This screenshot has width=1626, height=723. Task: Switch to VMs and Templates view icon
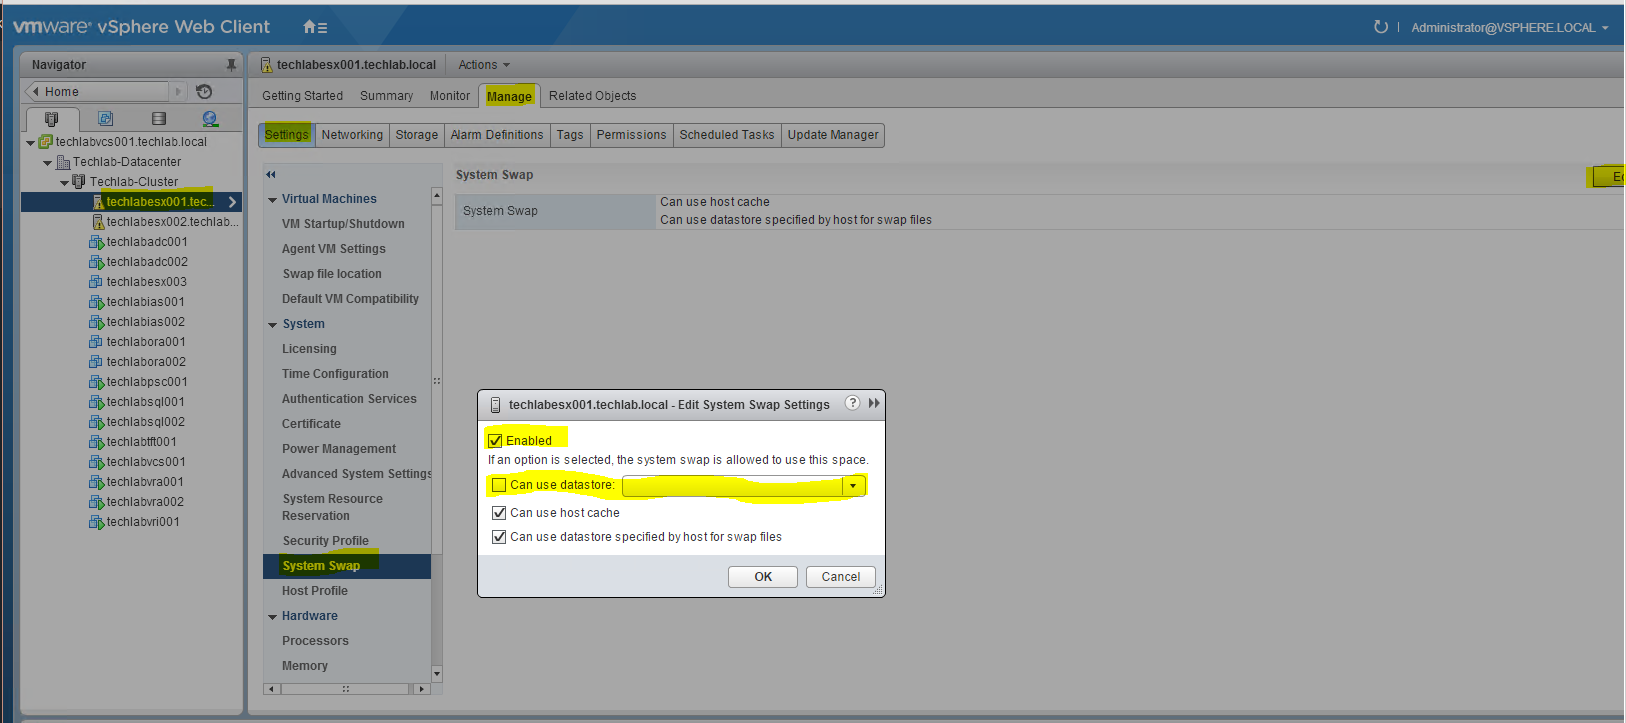(105, 119)
